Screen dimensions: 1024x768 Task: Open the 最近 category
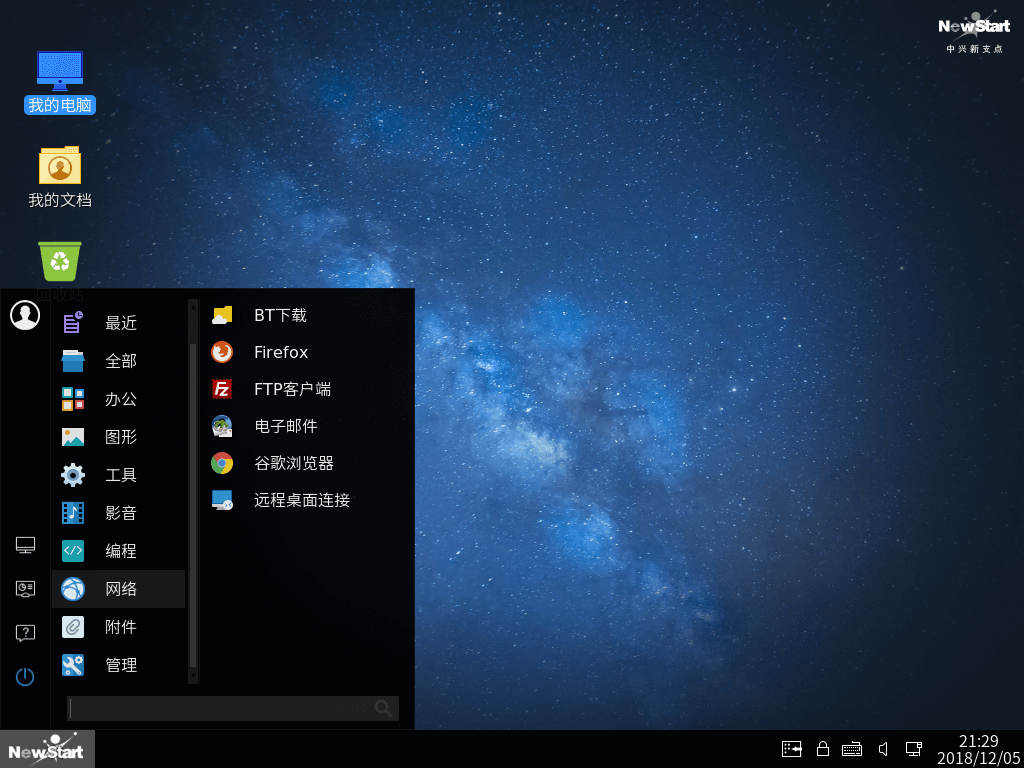(x=118, y=323)
